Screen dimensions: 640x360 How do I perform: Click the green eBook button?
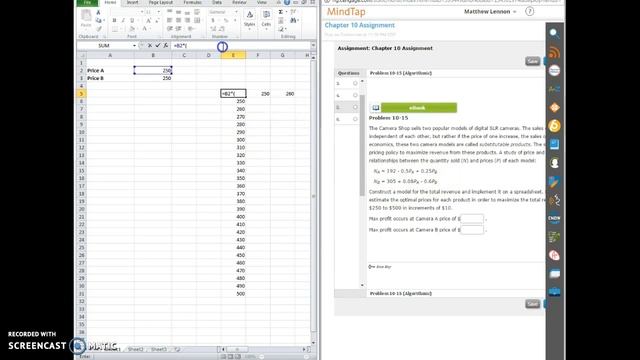point(419,108)
